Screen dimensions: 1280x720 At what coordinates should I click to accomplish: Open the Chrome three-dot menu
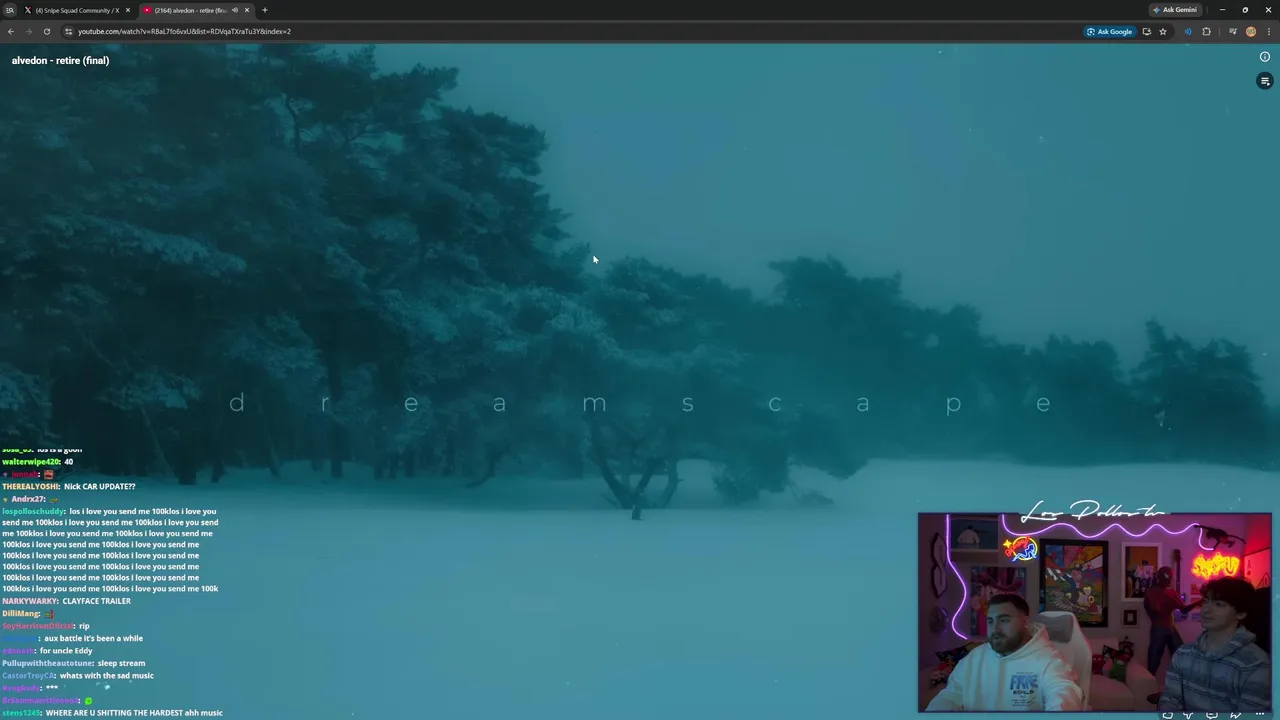coord(1267,31)
